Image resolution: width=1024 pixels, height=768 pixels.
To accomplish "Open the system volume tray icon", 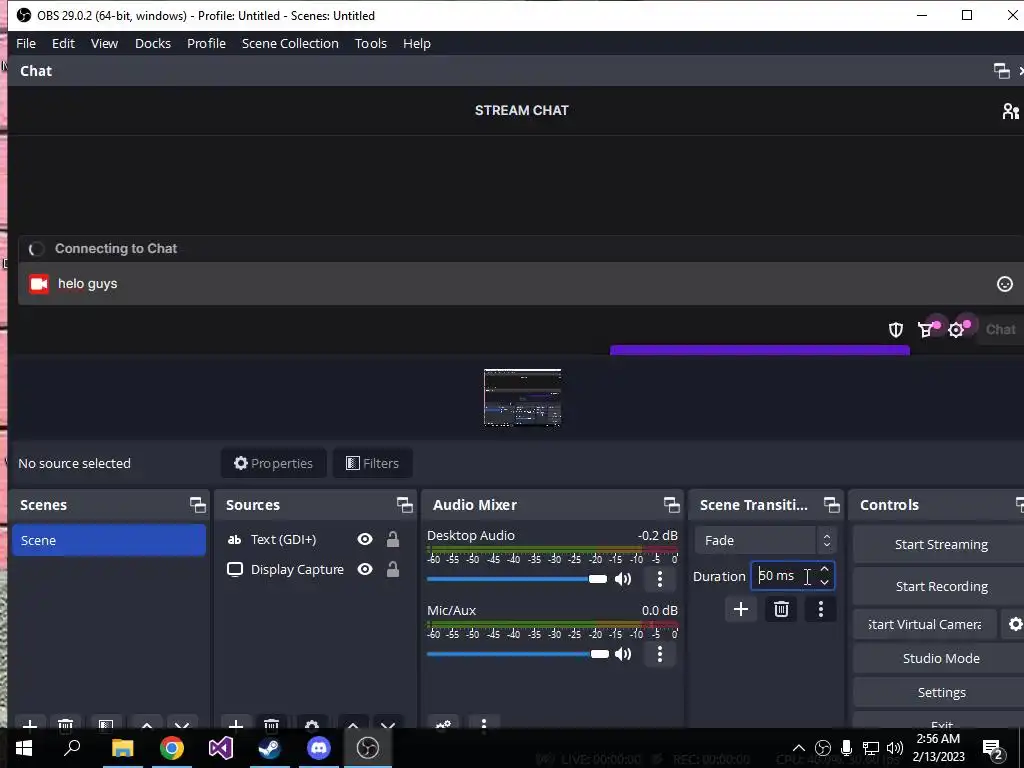I will pos(895,748).
